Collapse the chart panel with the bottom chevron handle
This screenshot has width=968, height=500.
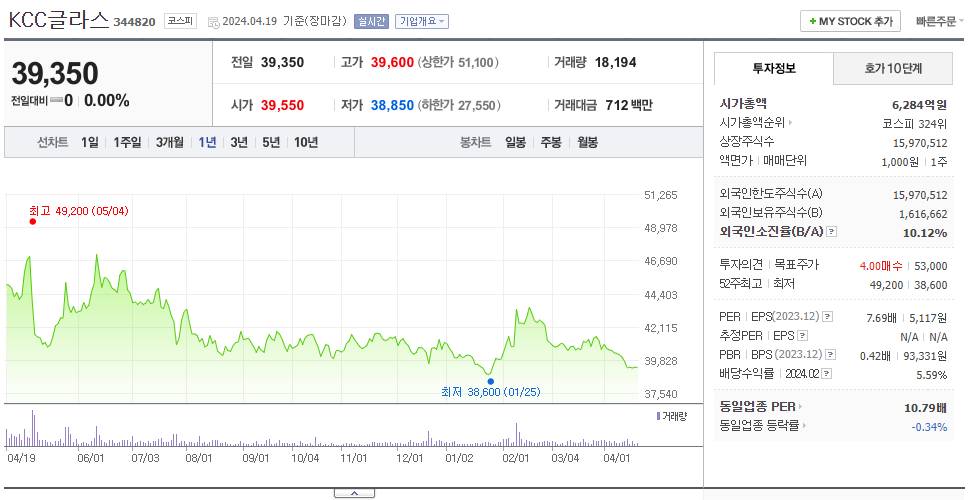tap(354, 493)
